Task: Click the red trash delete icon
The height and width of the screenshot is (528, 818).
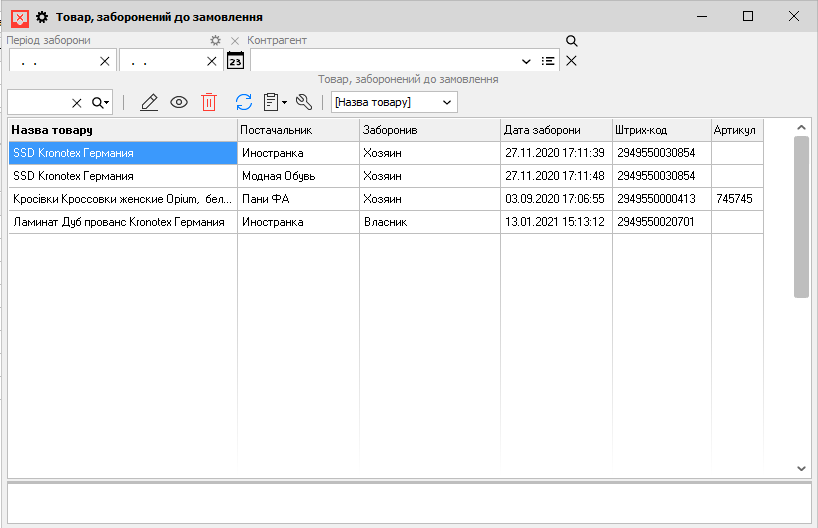Action: pos(209,102)
